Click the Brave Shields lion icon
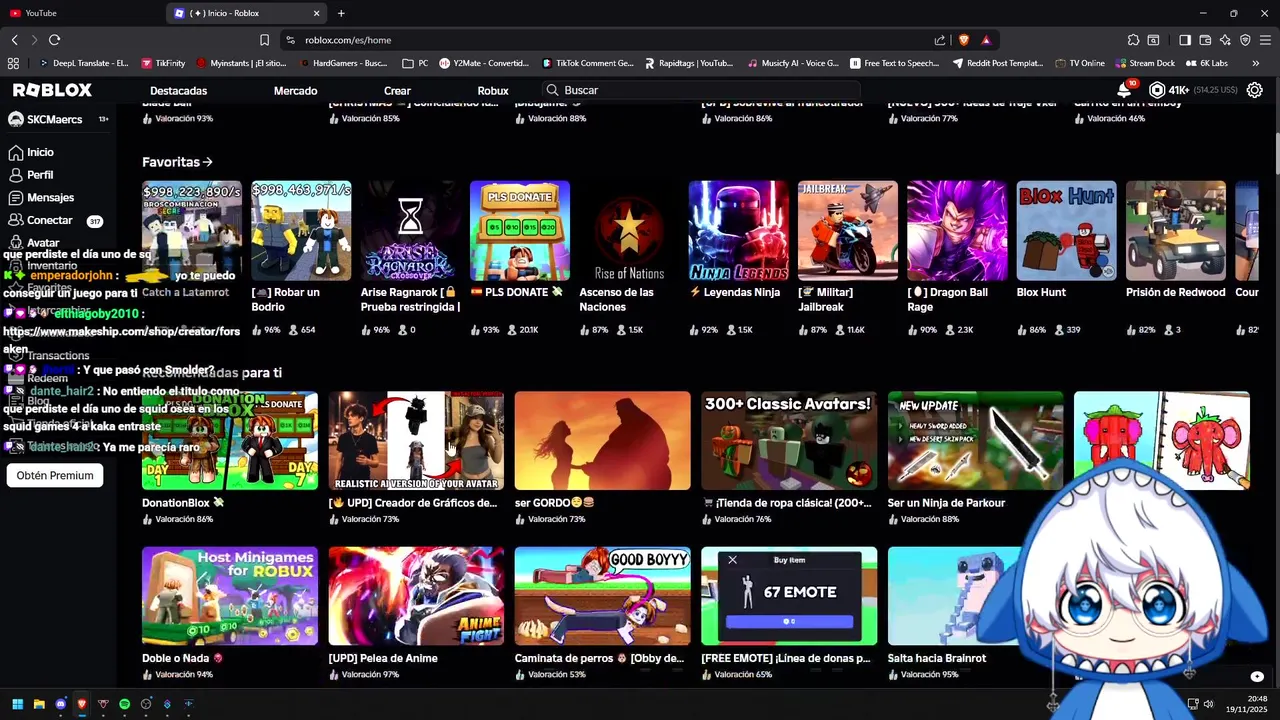 coord(964,40)
